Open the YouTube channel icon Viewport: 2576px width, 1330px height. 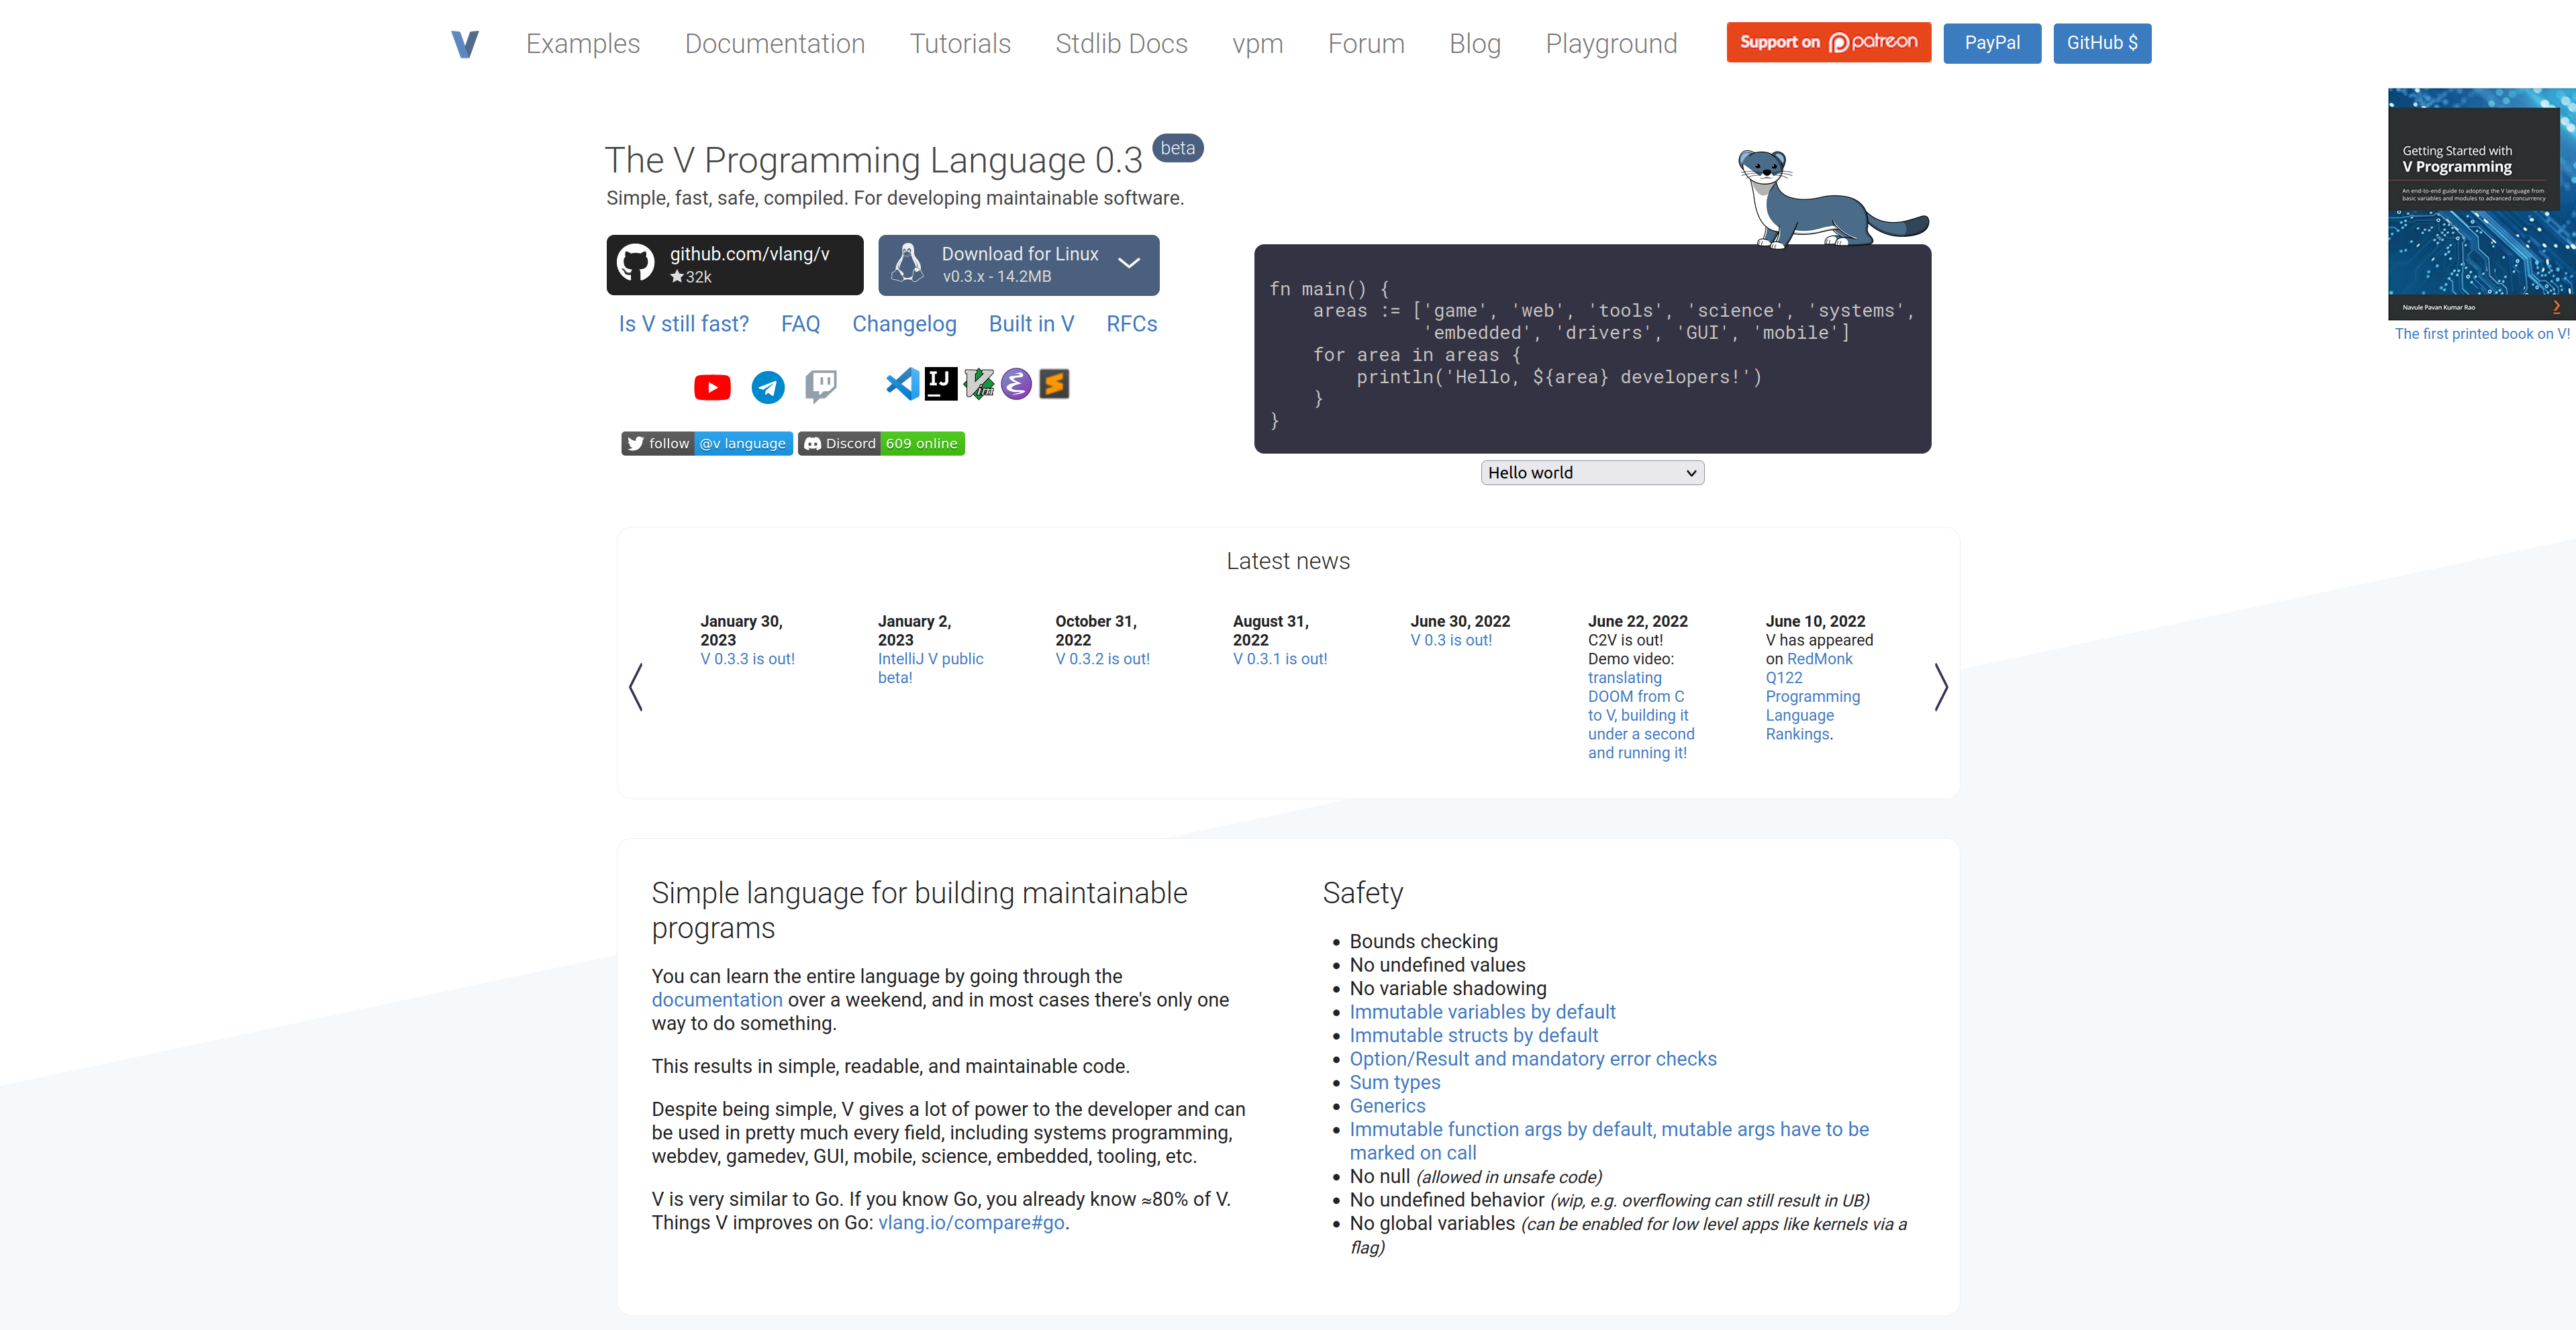pyautogui.click(x=712, y=387)
